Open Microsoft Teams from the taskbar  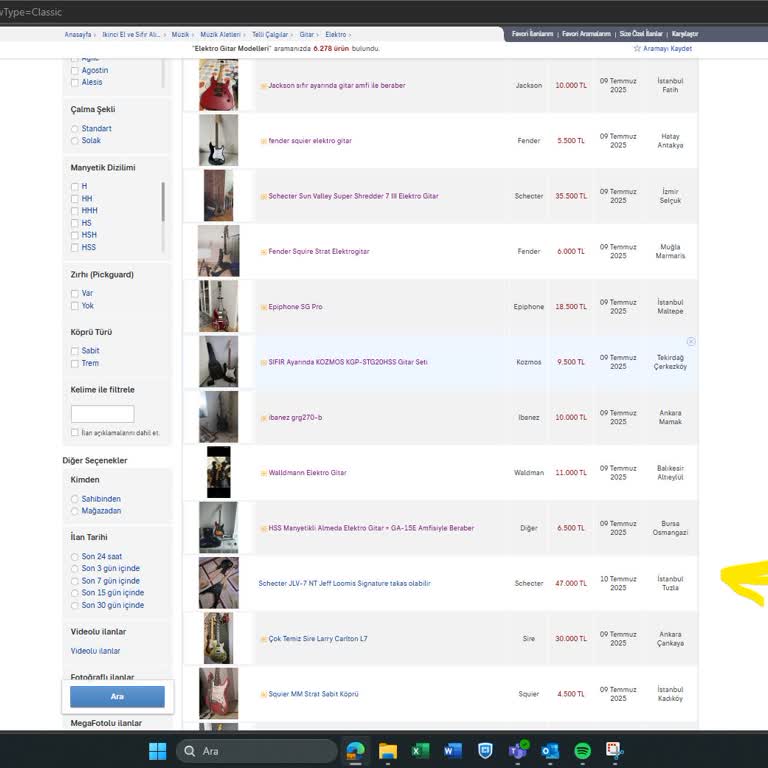(517, 751)
